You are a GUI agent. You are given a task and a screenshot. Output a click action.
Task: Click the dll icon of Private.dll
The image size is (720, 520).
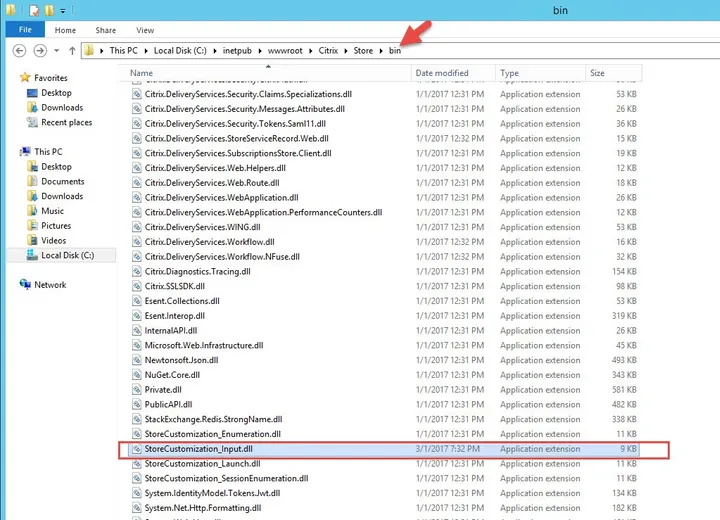click(136, 390)
